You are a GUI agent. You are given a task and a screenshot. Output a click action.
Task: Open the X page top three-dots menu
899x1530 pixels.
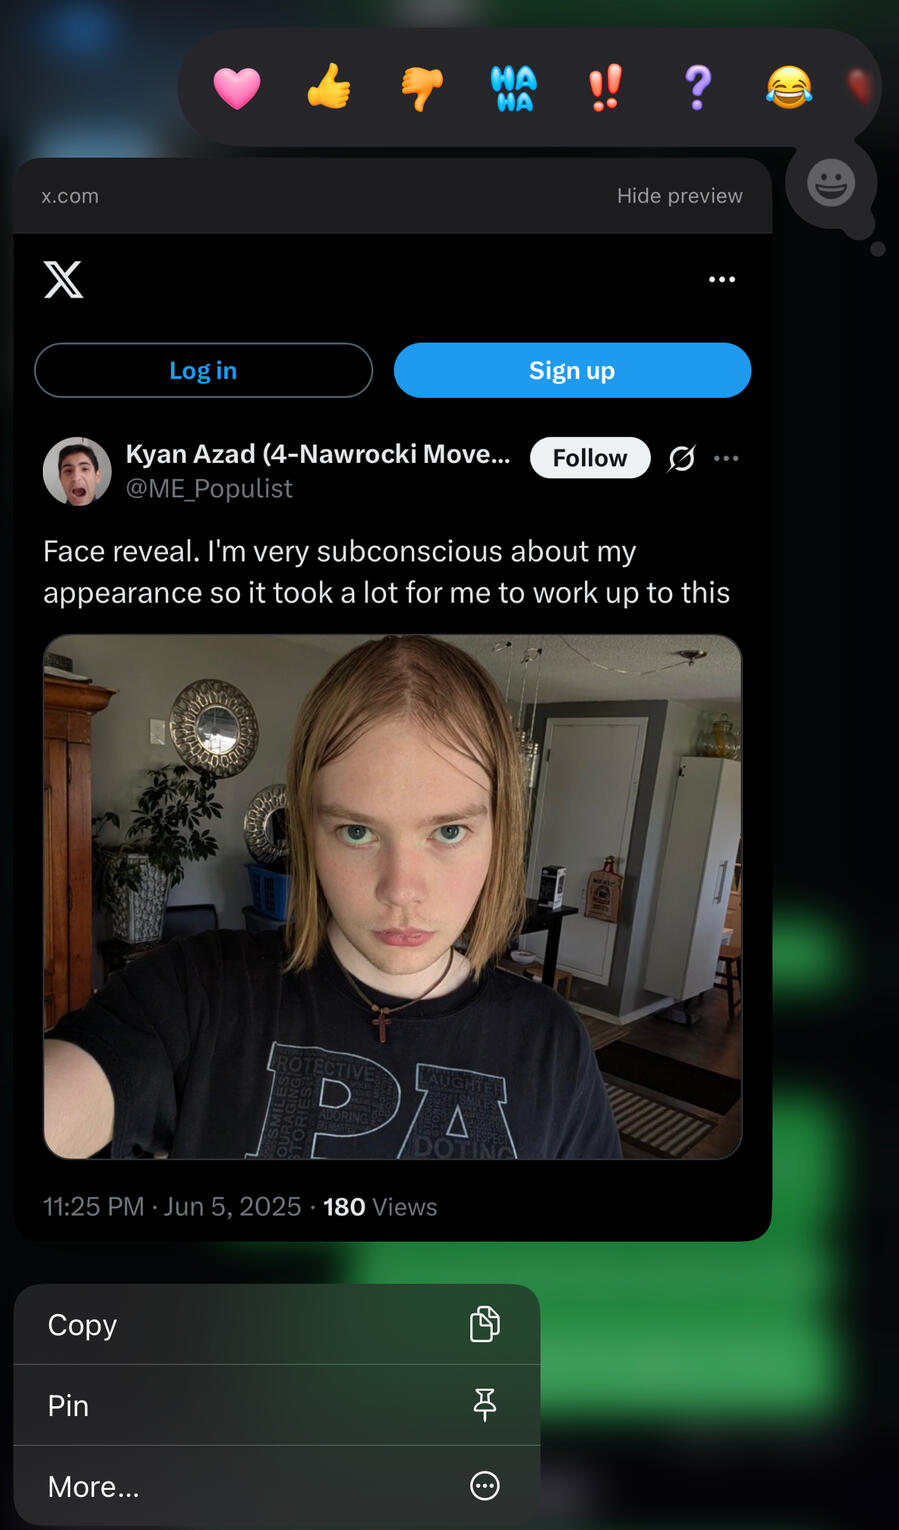(x=722, y=280)
